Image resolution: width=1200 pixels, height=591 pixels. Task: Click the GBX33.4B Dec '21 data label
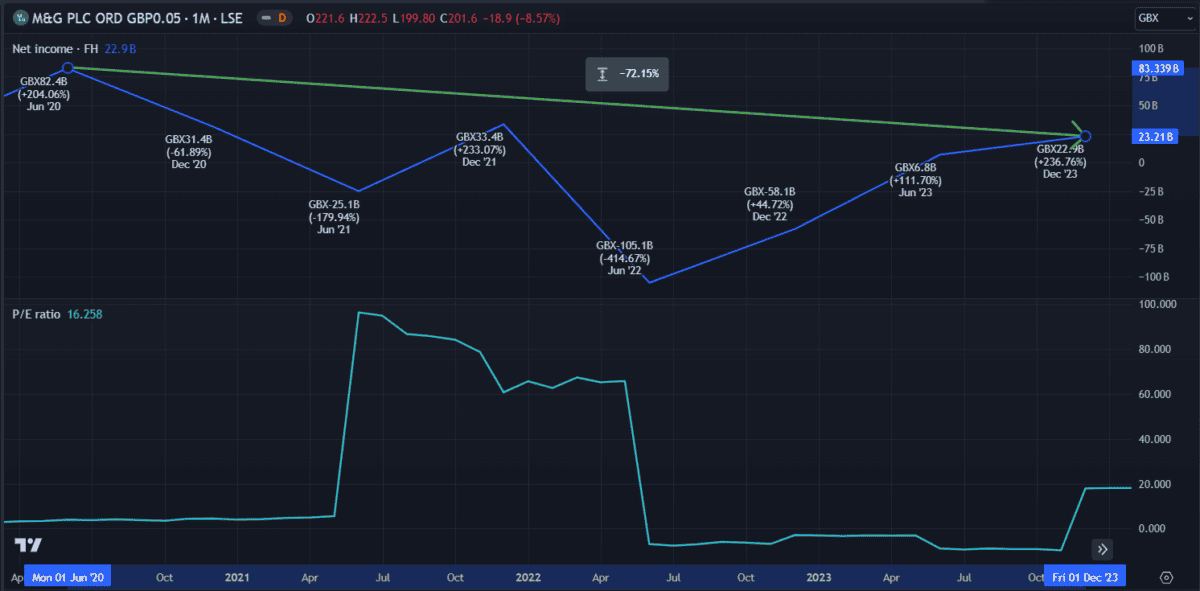[480, 150]
